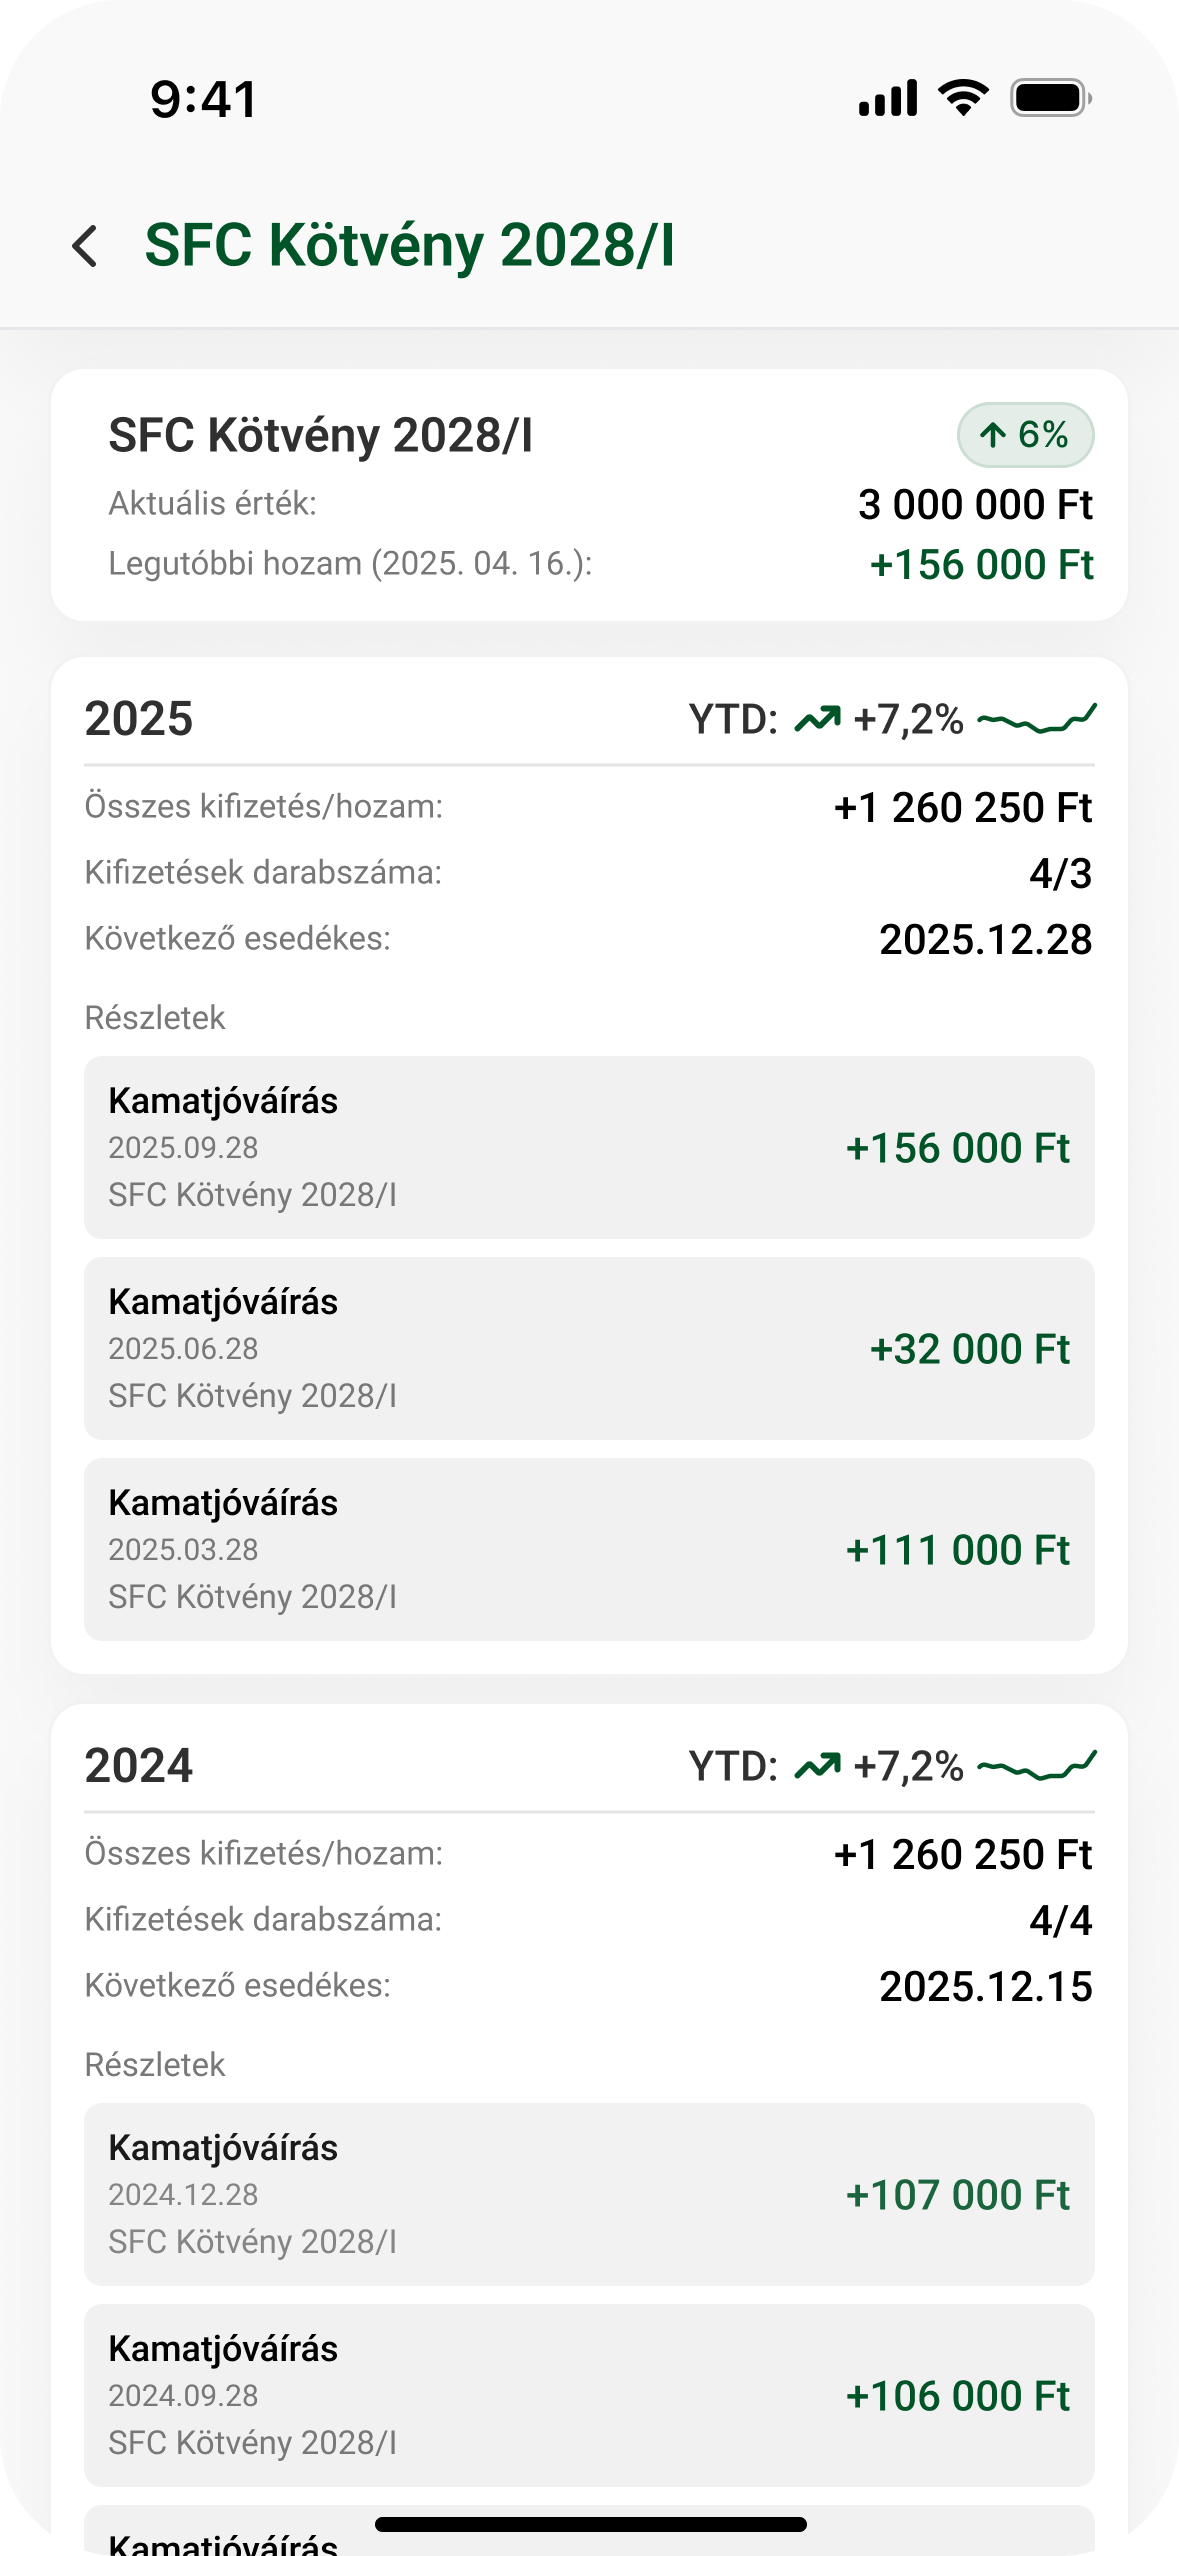
Task: Tap the +156 000 Ft latest yield amount
Action: tap(981, 565)
